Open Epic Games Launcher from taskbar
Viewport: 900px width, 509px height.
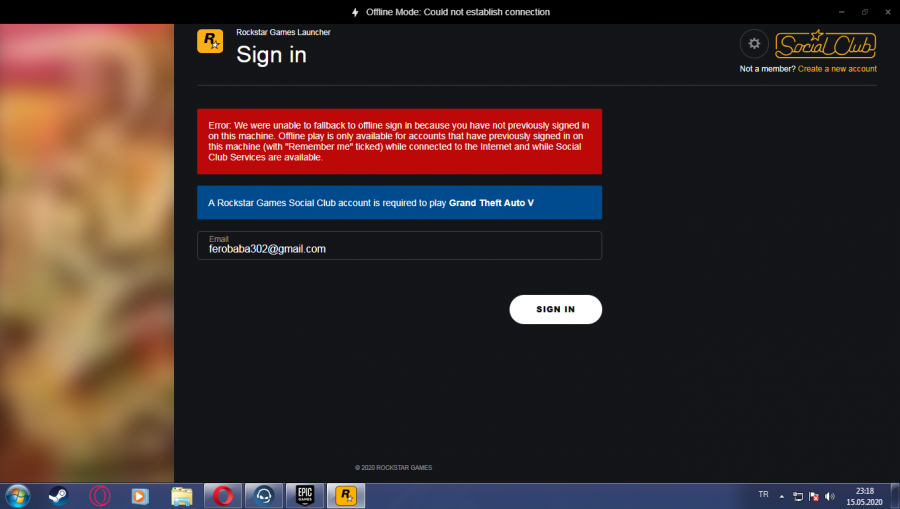point(305,496)
